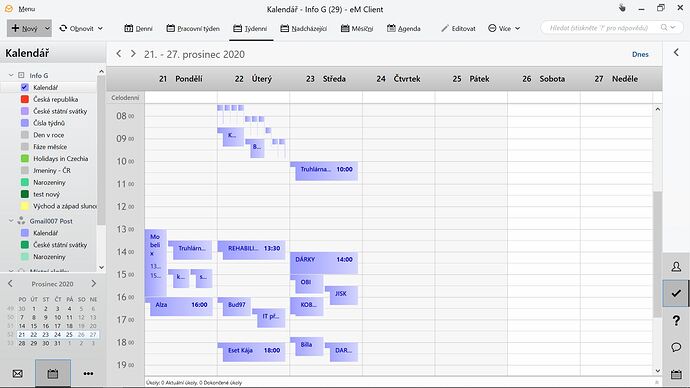Click the Dnes link
Image resolution: width=690 pixels, height=388 pixels.
click(x=640, y=55)
